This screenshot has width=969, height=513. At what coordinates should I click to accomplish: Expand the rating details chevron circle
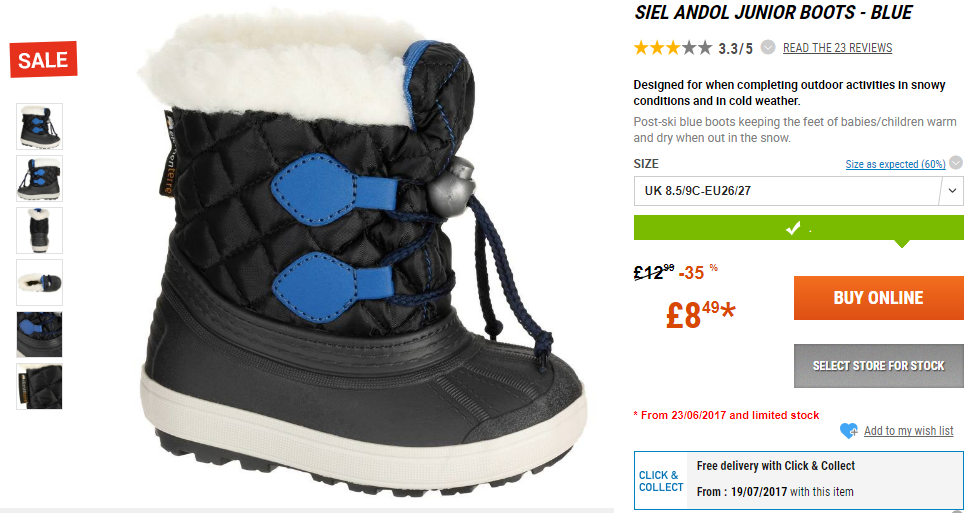768,47
